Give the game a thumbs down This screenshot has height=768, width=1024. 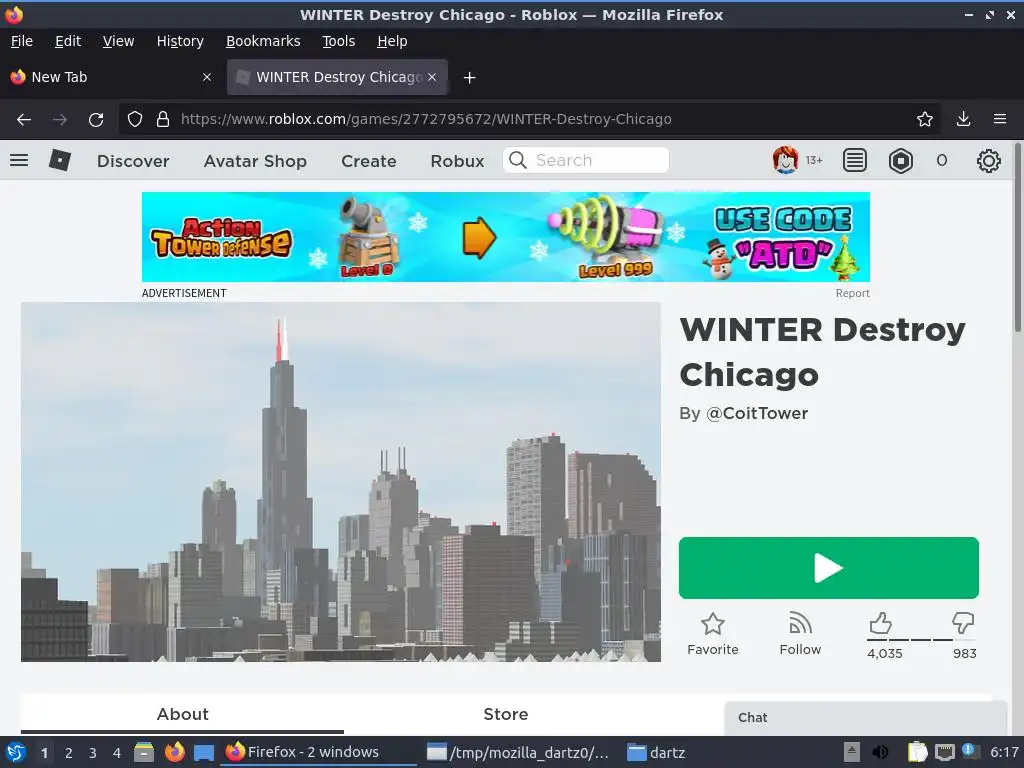[963, 624]
